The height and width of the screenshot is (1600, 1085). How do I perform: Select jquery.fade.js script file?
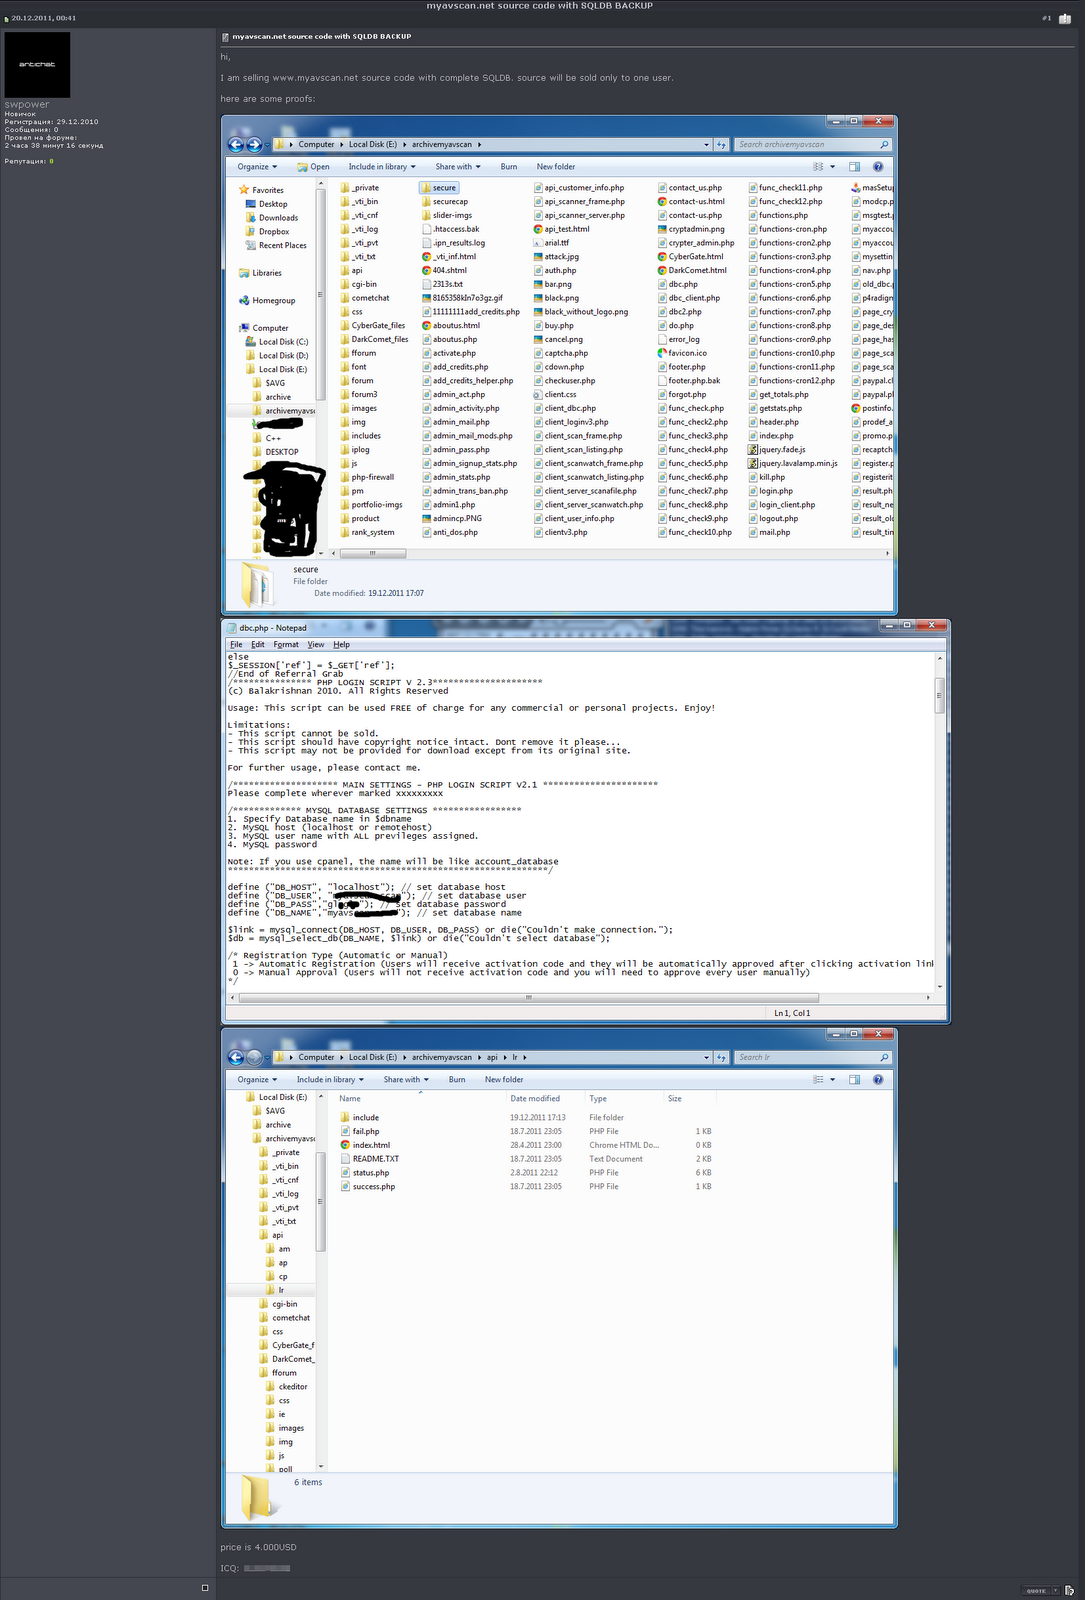click(777, 450)
